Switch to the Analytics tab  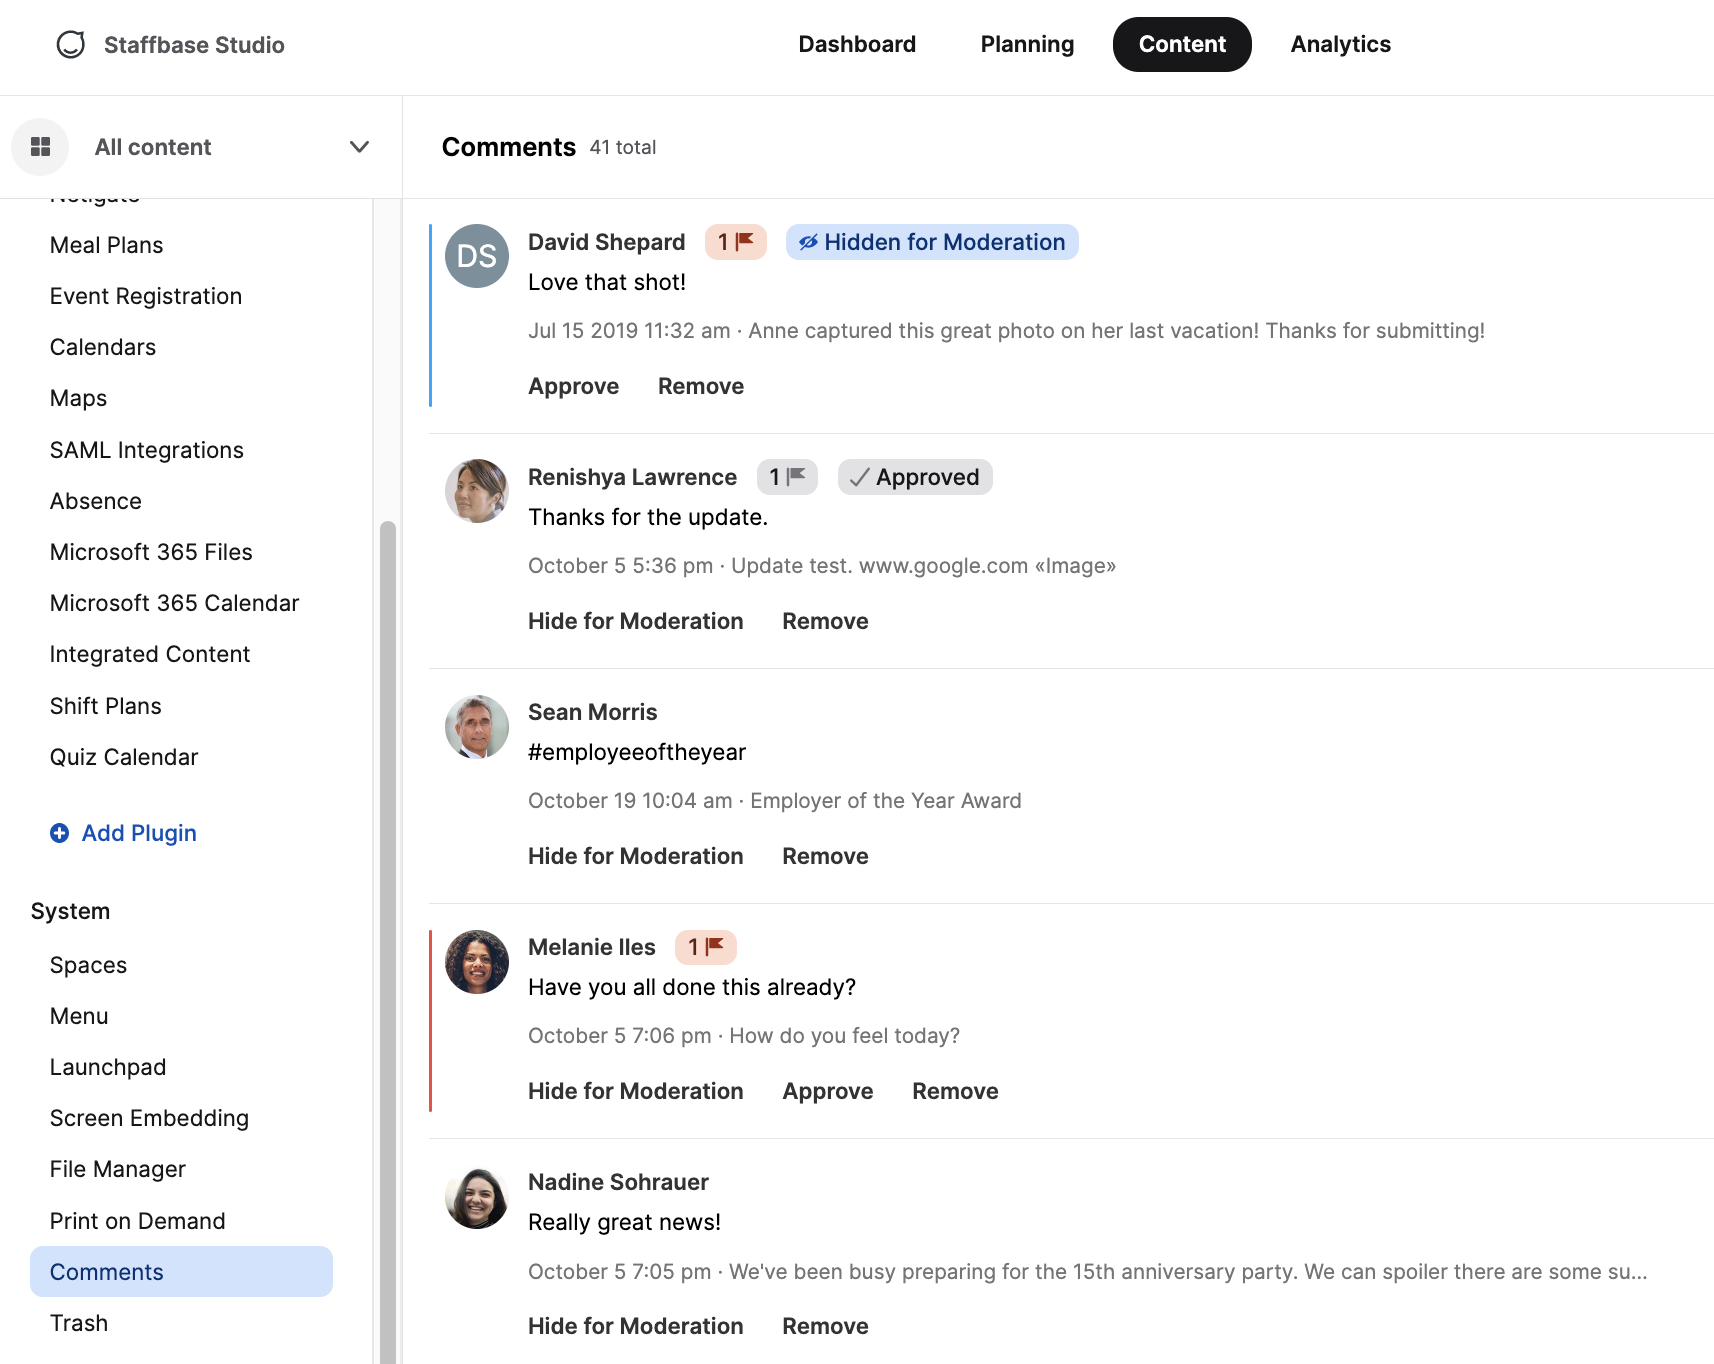1340,44
